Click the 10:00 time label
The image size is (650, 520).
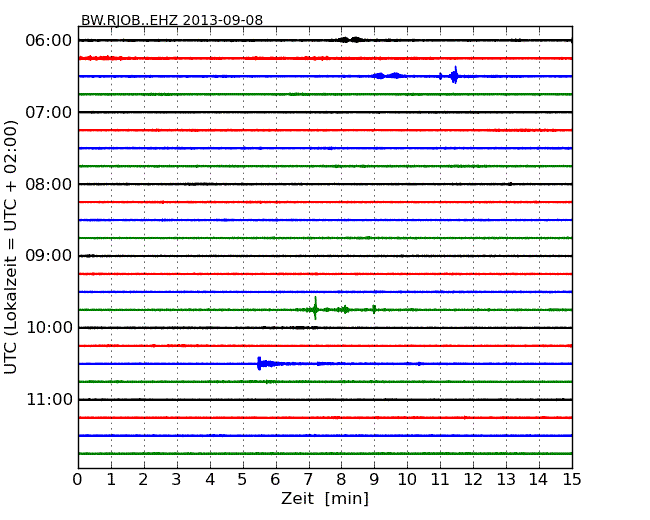tap(49, 328)
